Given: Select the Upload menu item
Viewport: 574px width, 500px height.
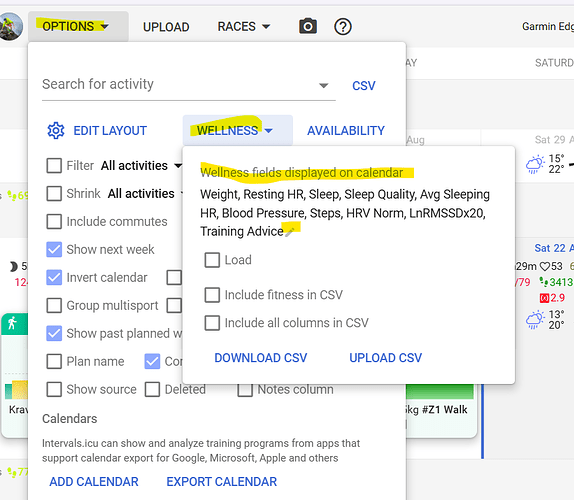Looking at the screenshot, I should tap(166, 27).
